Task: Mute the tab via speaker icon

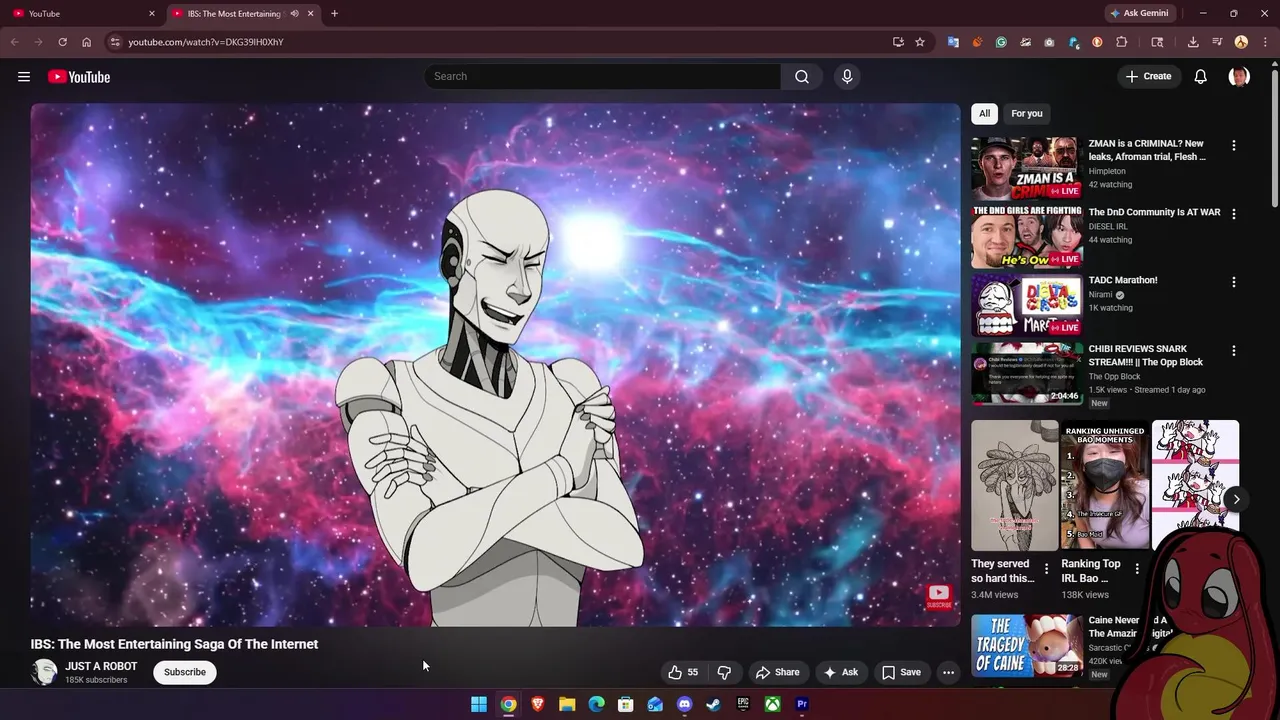Action: [294, 14]
